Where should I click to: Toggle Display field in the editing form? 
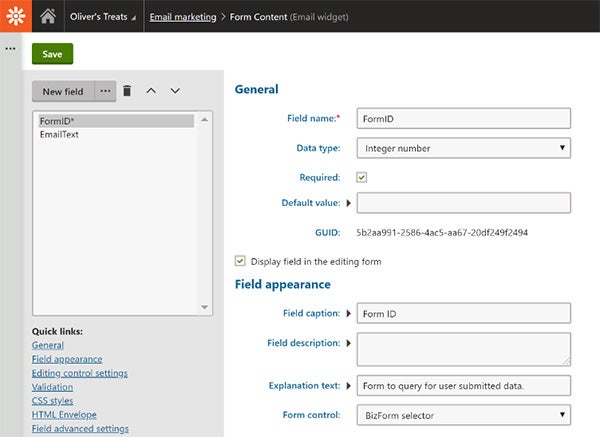click(x=240, y=261)
